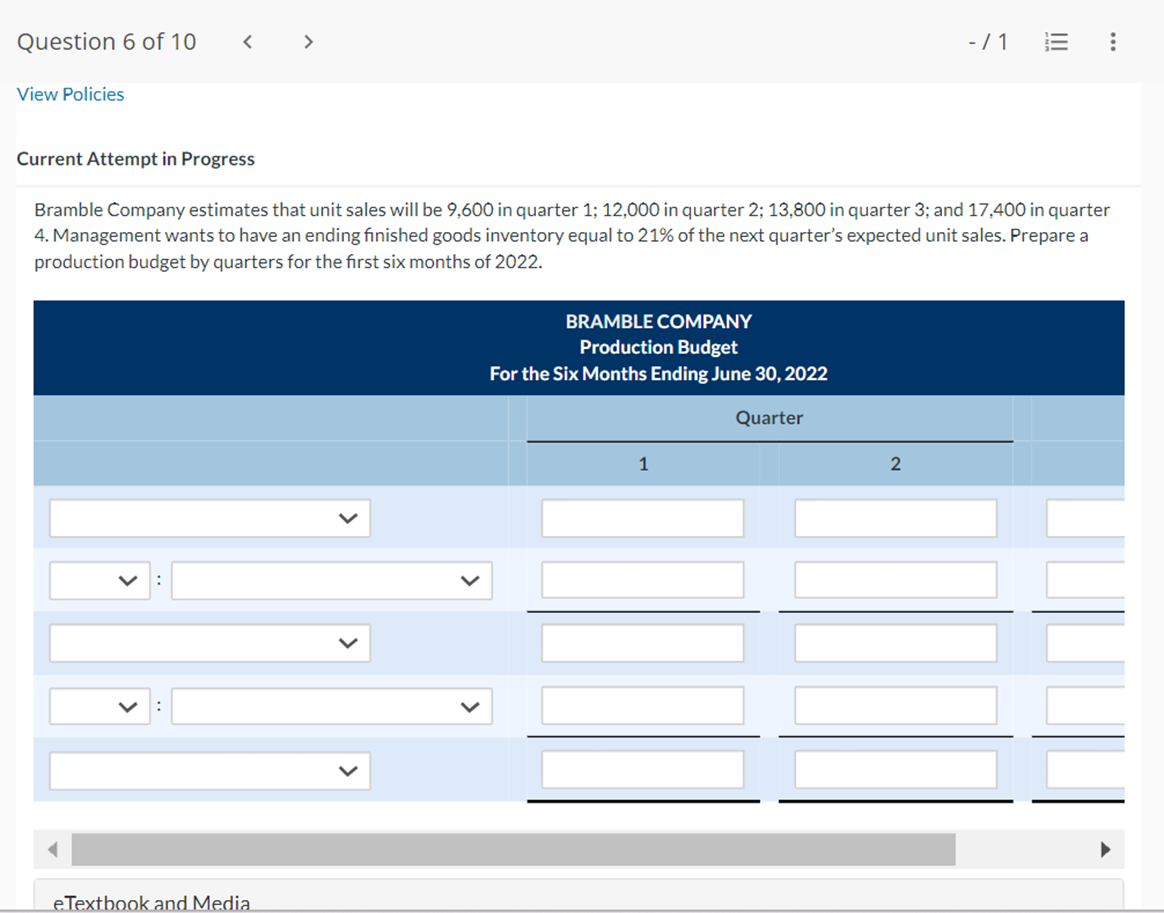Click the Quarter column group header
This screenshot has height=913, width=1164.
769,418
